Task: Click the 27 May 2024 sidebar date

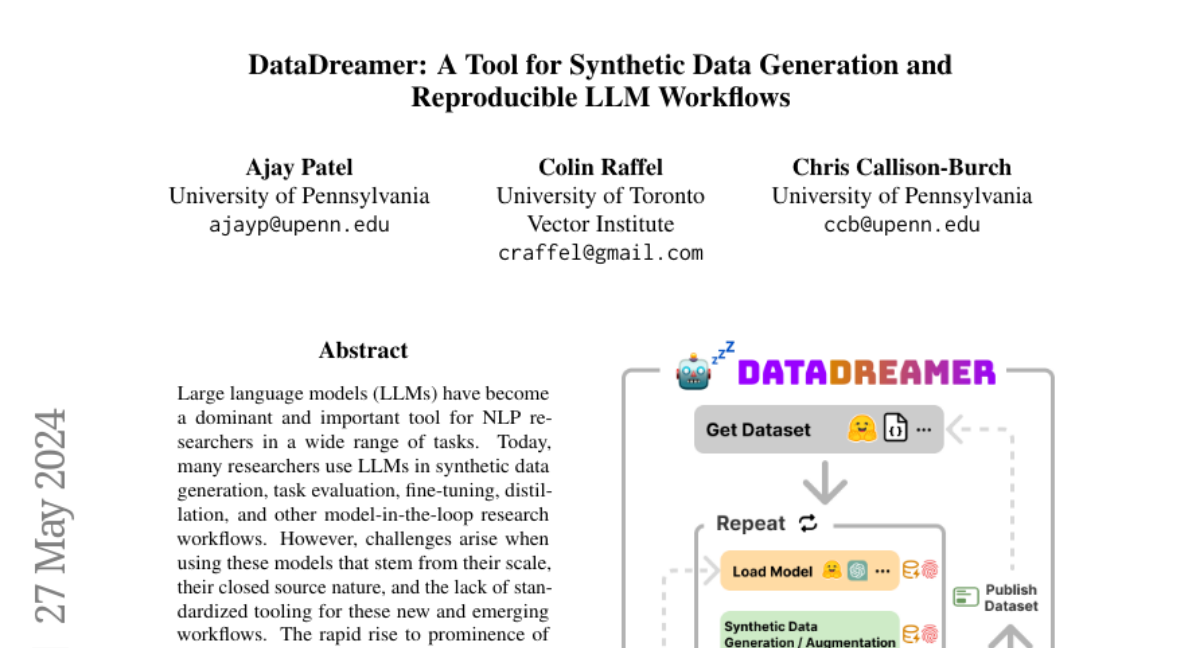Action: [x=51, y=515]
